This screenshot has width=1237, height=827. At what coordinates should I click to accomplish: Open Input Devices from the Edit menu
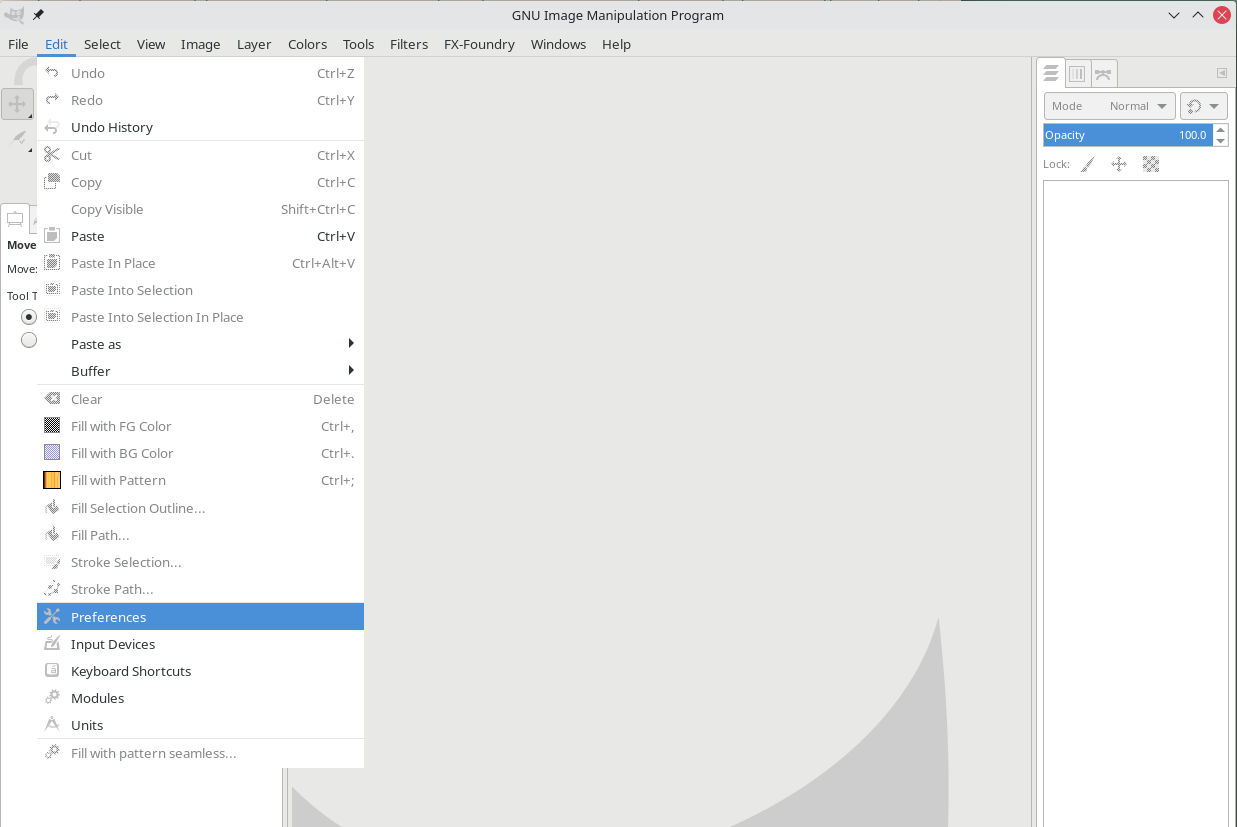pyautogui.click(x=200, y=644)
